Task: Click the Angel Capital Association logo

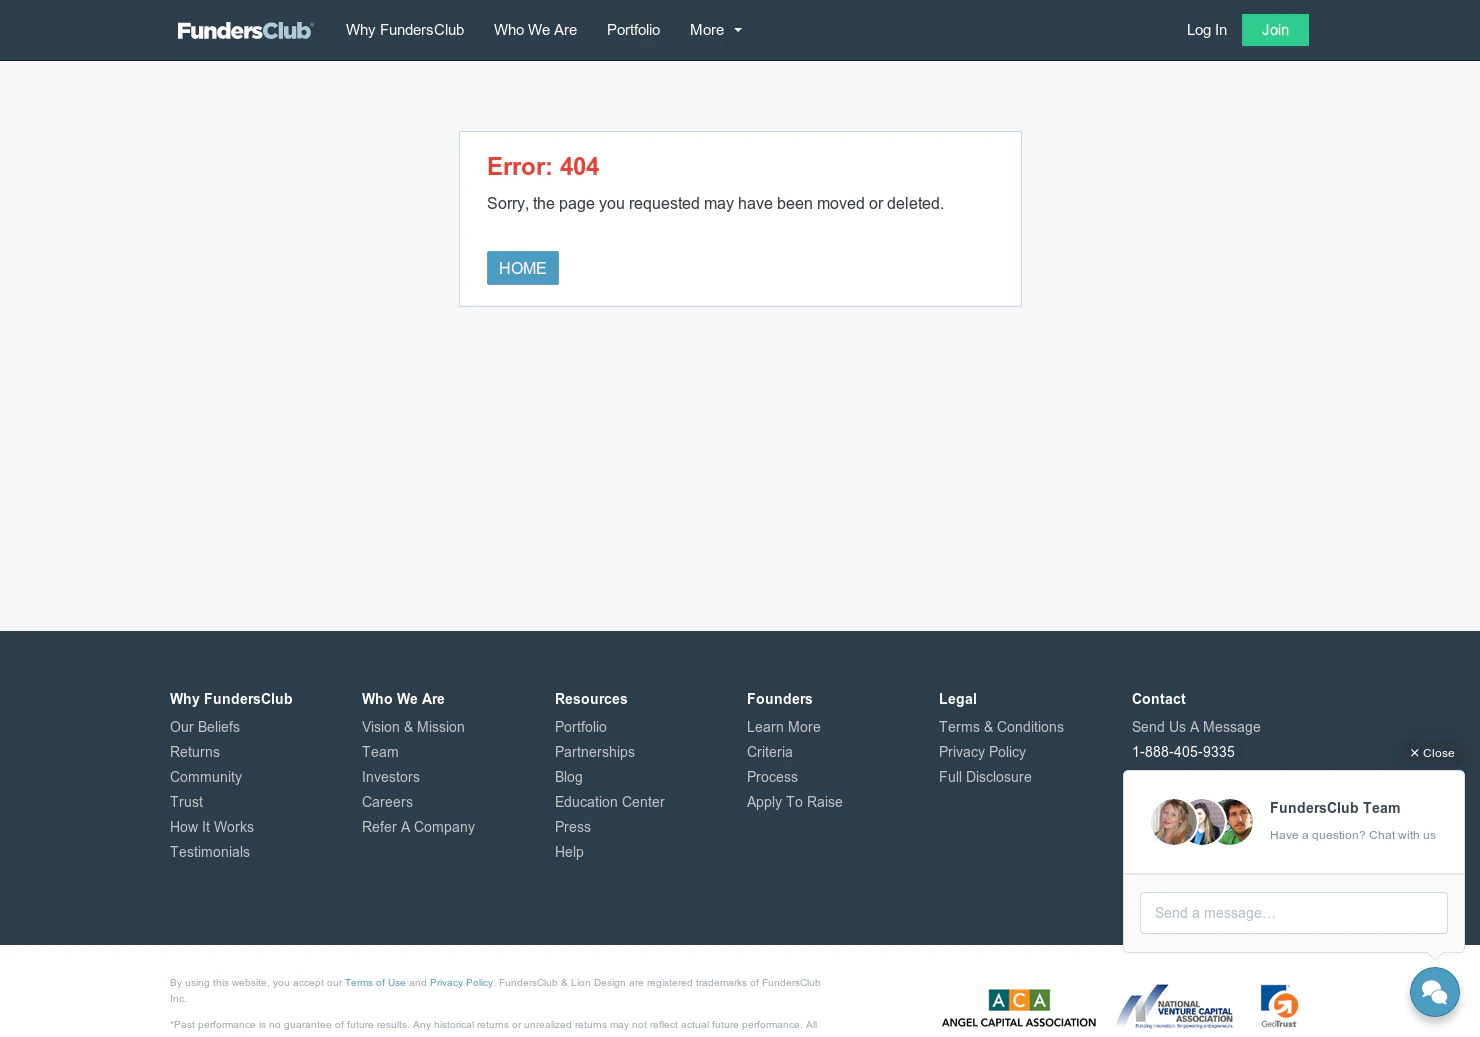Action: (x=1018, y=1008)
